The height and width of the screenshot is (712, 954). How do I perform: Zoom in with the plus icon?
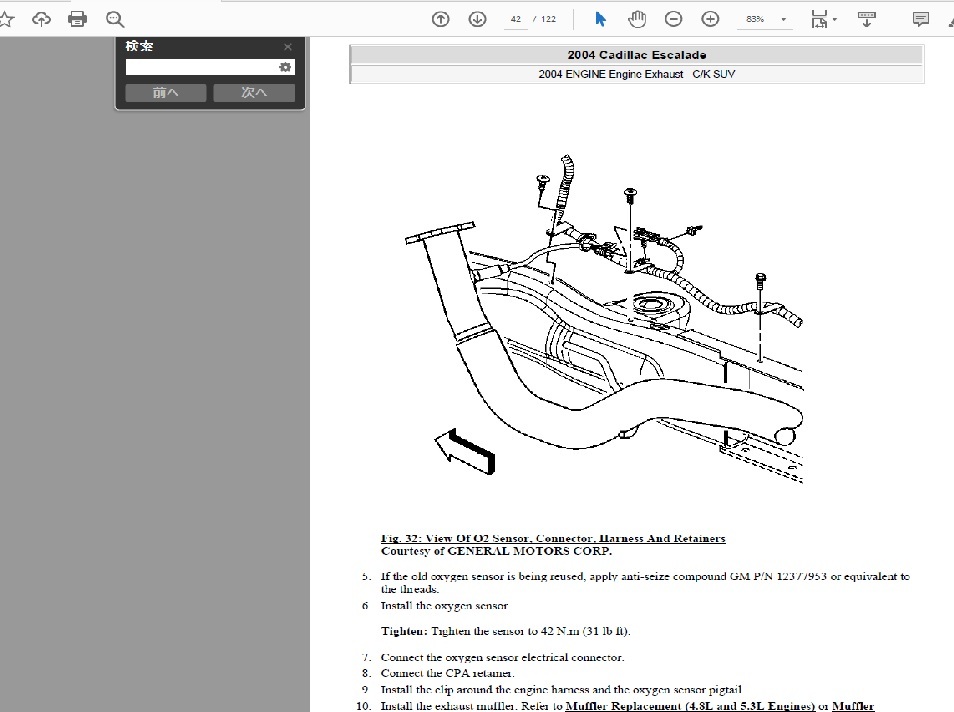point(710,19)
